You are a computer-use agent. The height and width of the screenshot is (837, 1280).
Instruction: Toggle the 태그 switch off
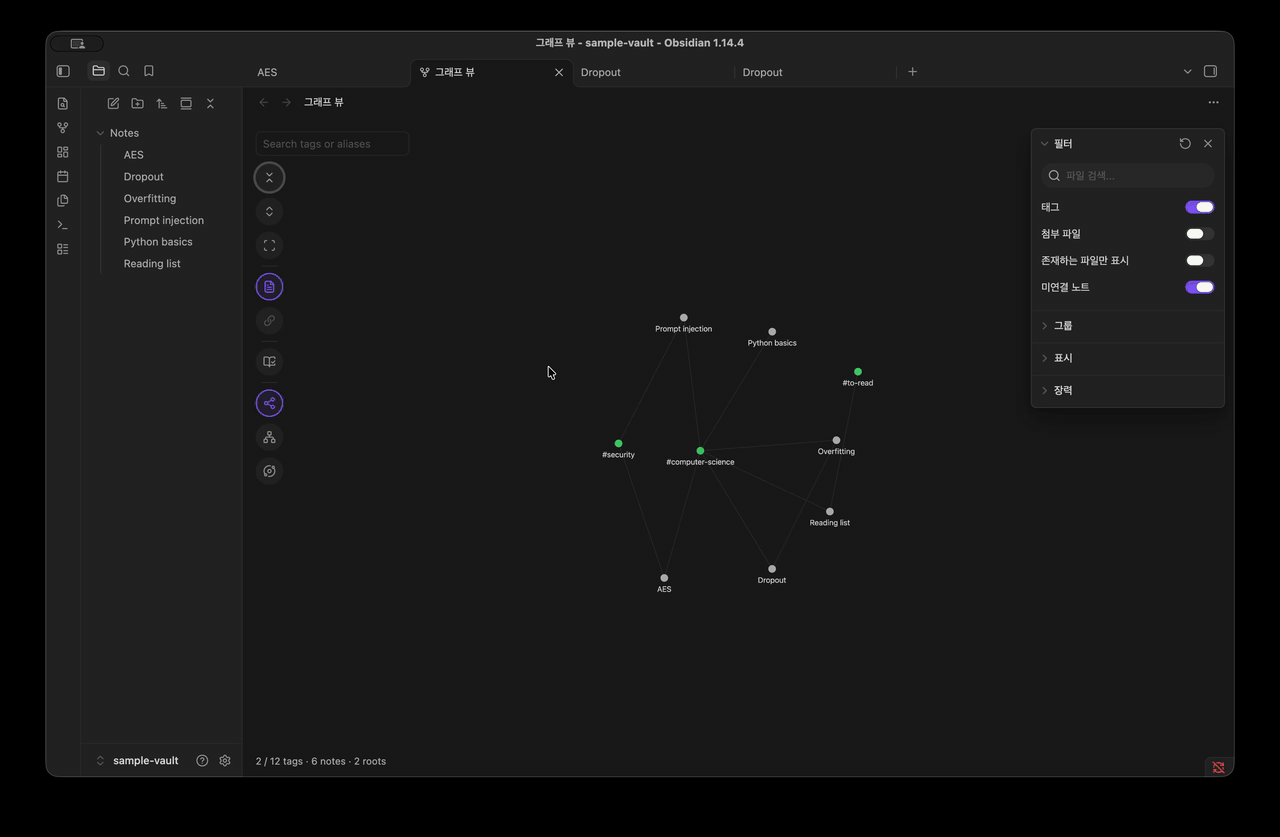pos(1200,207)
